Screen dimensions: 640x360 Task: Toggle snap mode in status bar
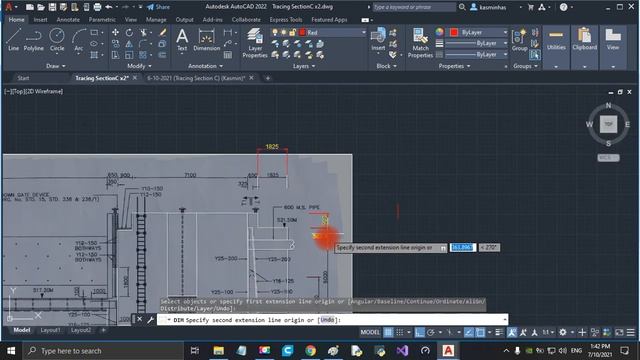click(x=400, y=332)
